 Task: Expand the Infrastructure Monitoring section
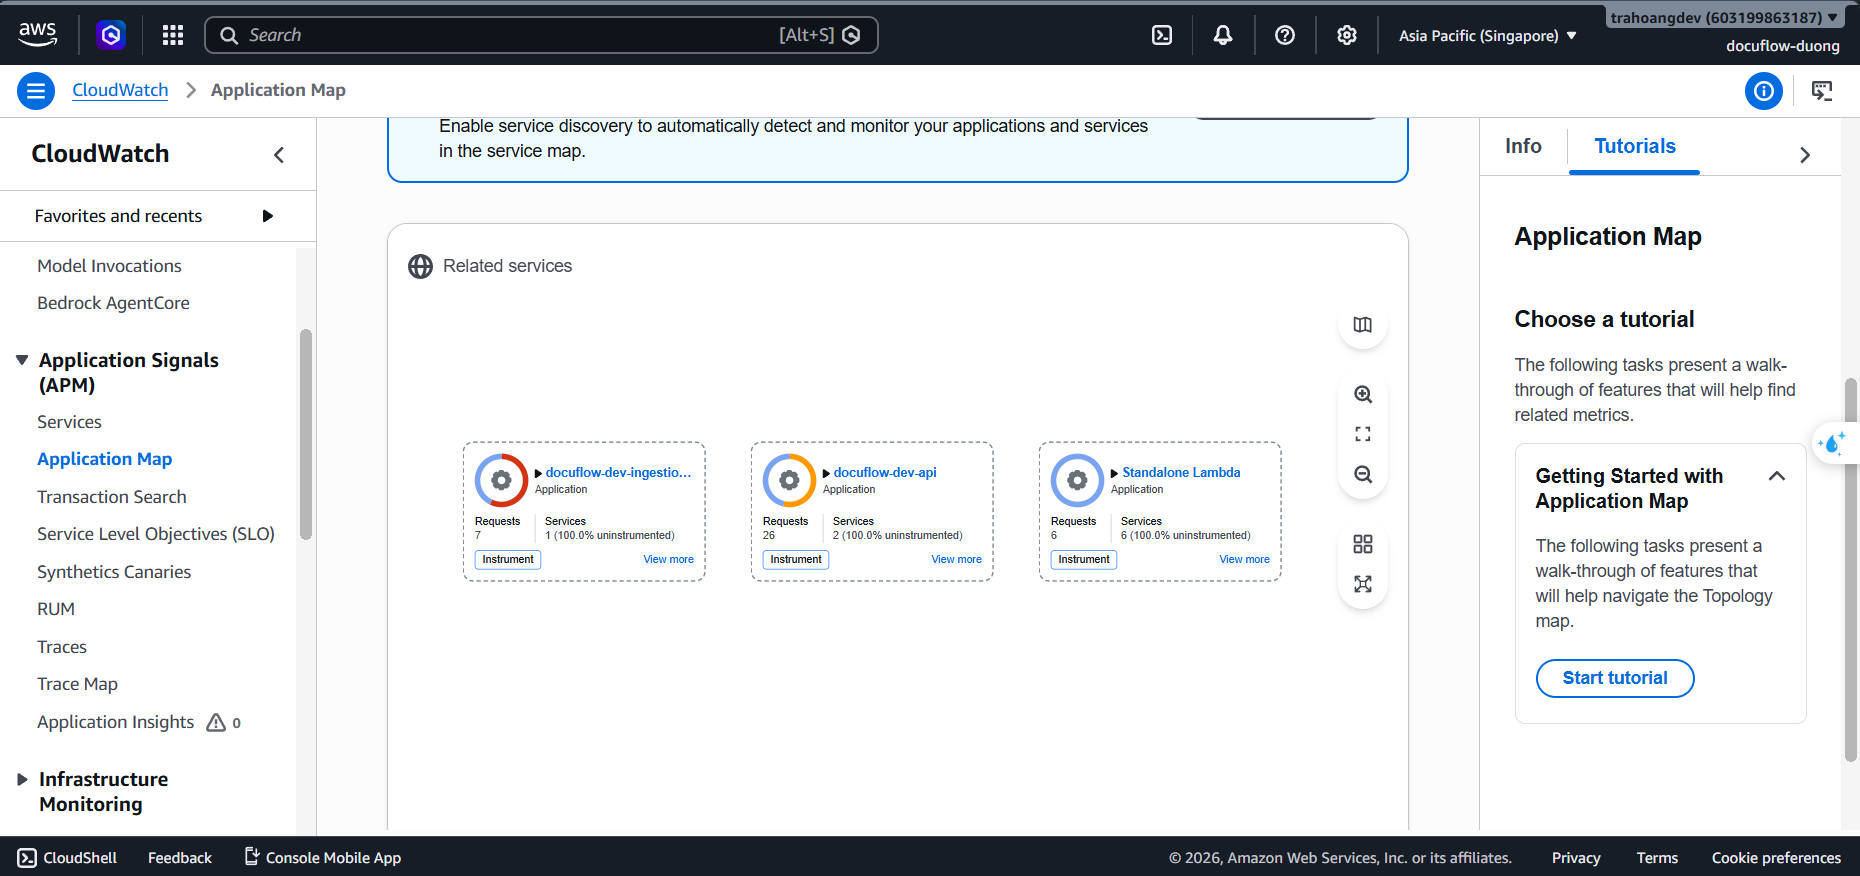(22, 779)
